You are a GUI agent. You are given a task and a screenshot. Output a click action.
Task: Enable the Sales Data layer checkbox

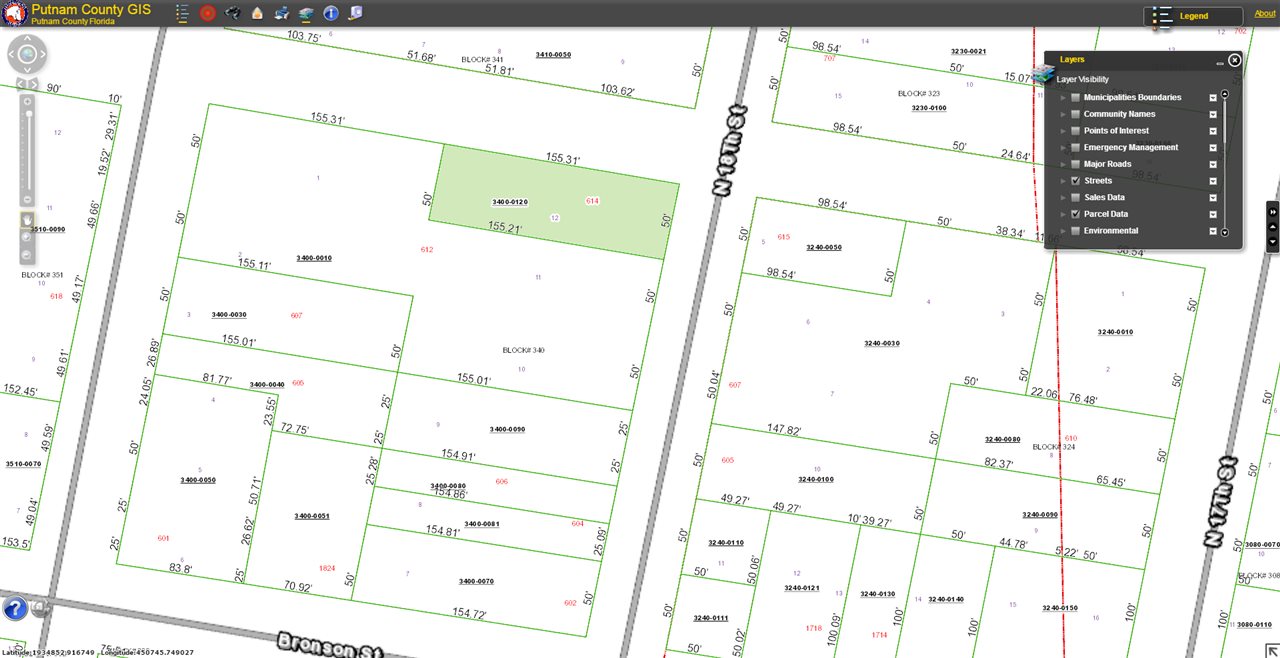(1075, 198)
